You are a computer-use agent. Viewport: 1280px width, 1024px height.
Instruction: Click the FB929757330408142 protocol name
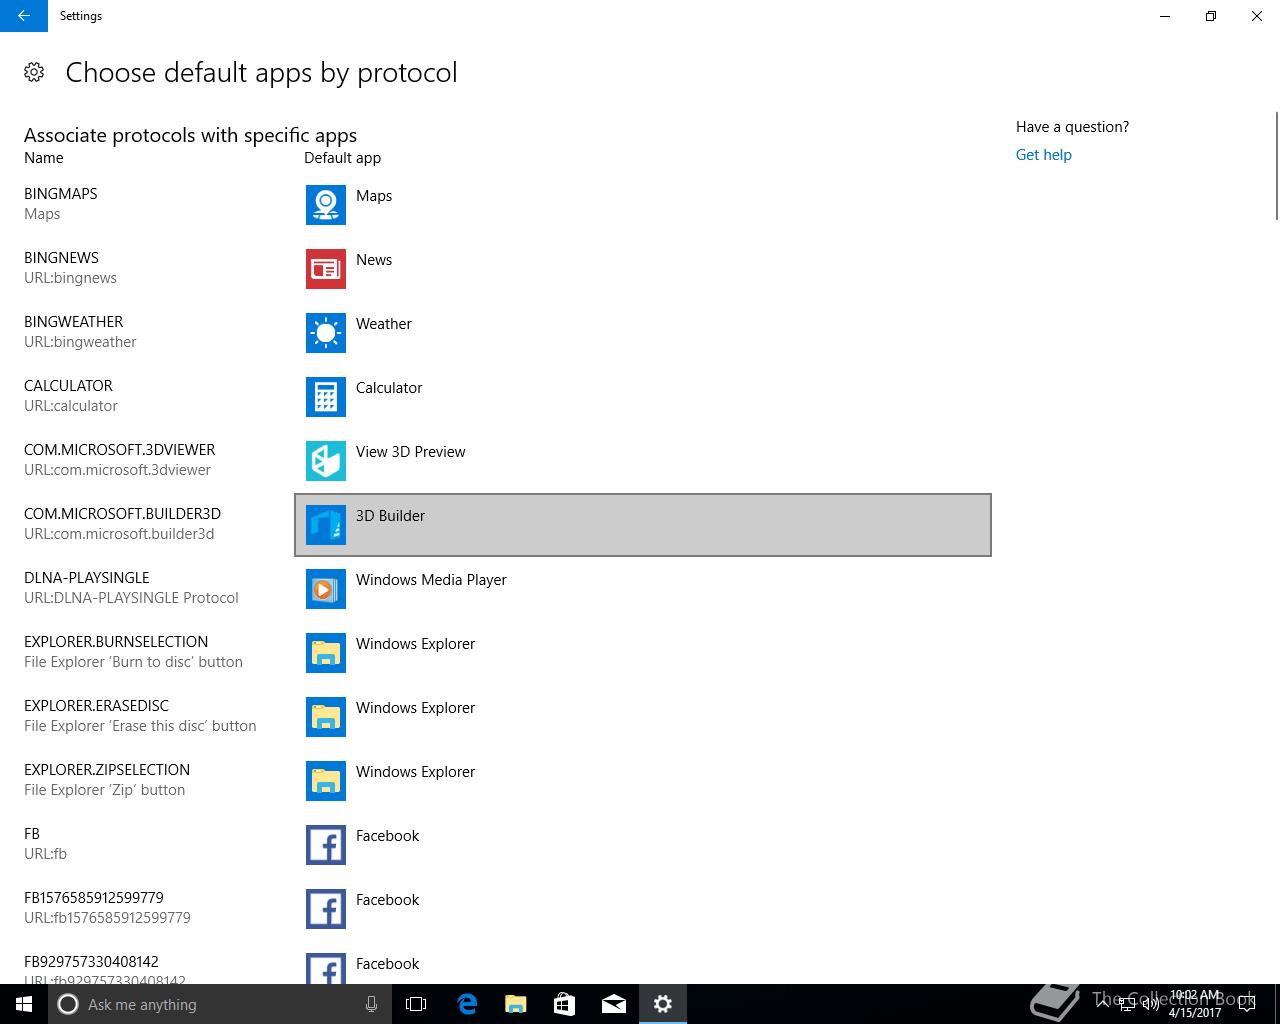[91, 962]
